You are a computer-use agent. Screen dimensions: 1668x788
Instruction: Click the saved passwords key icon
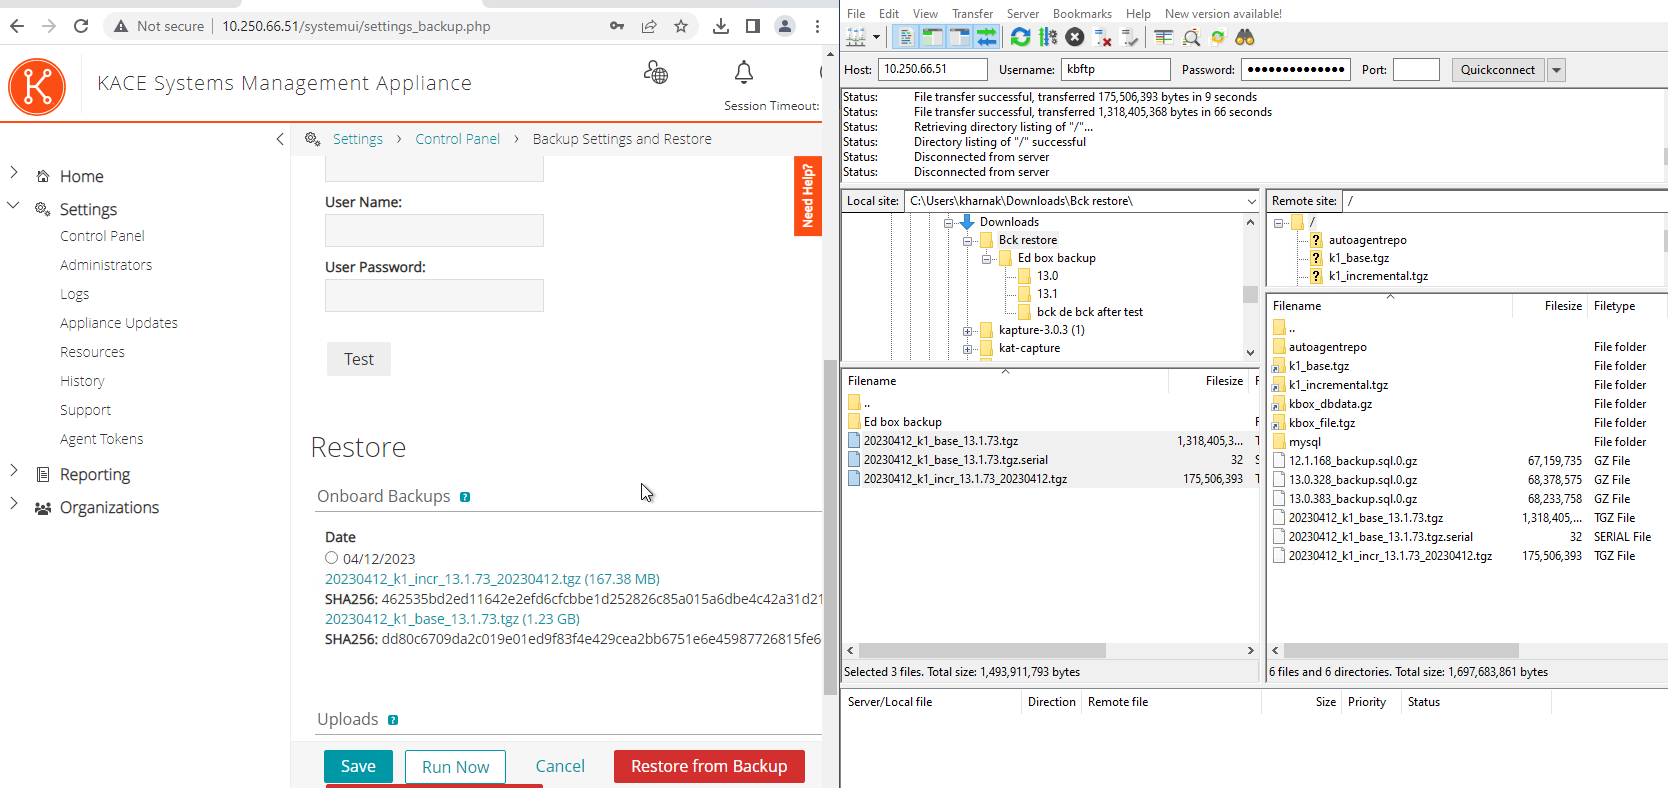coord(617,26)
